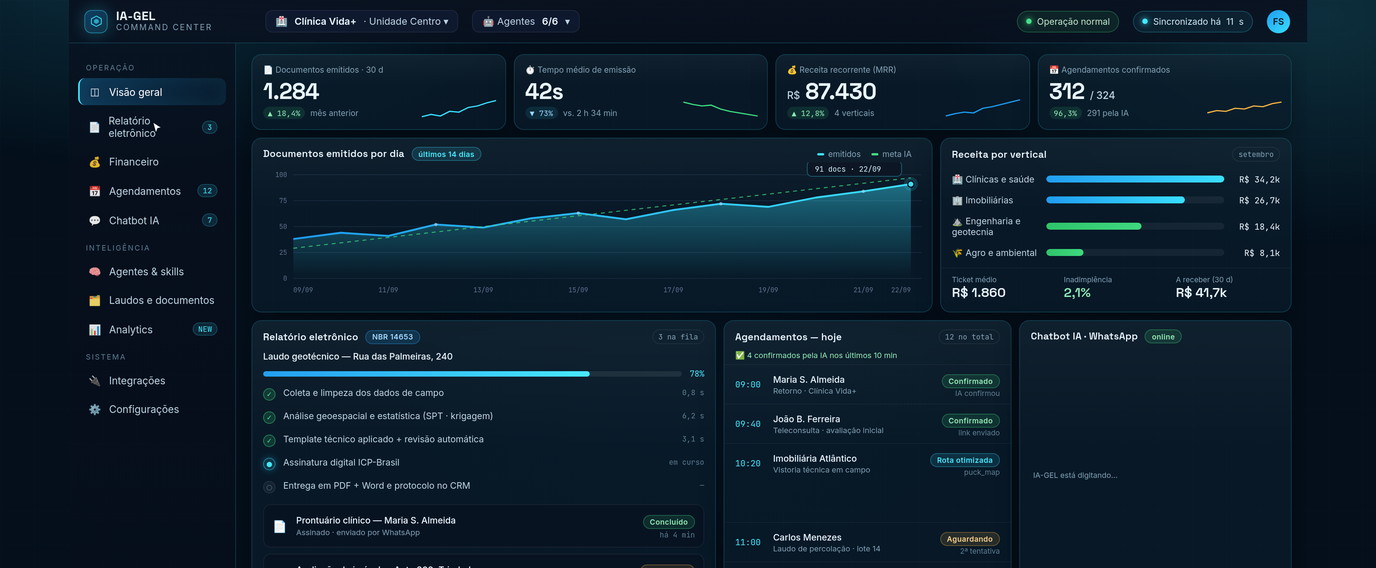The image size is (1376, 568).
Task: Click the Agendamentos sidebar count badge 12
Action: tap(207, 191)
